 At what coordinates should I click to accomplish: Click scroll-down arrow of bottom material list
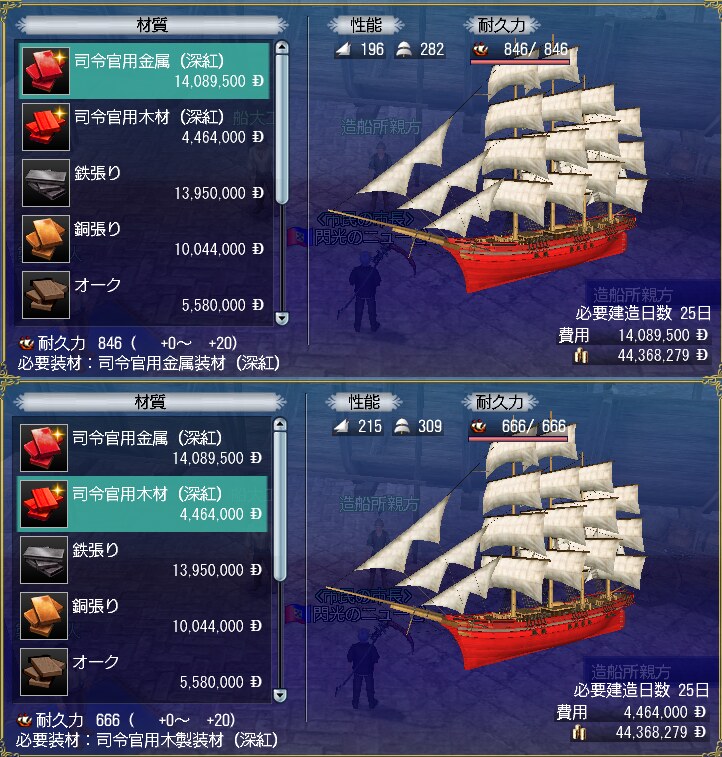[280, 695]
